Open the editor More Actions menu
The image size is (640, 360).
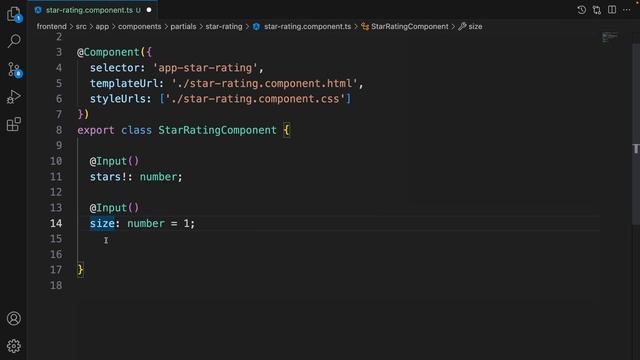627,10
